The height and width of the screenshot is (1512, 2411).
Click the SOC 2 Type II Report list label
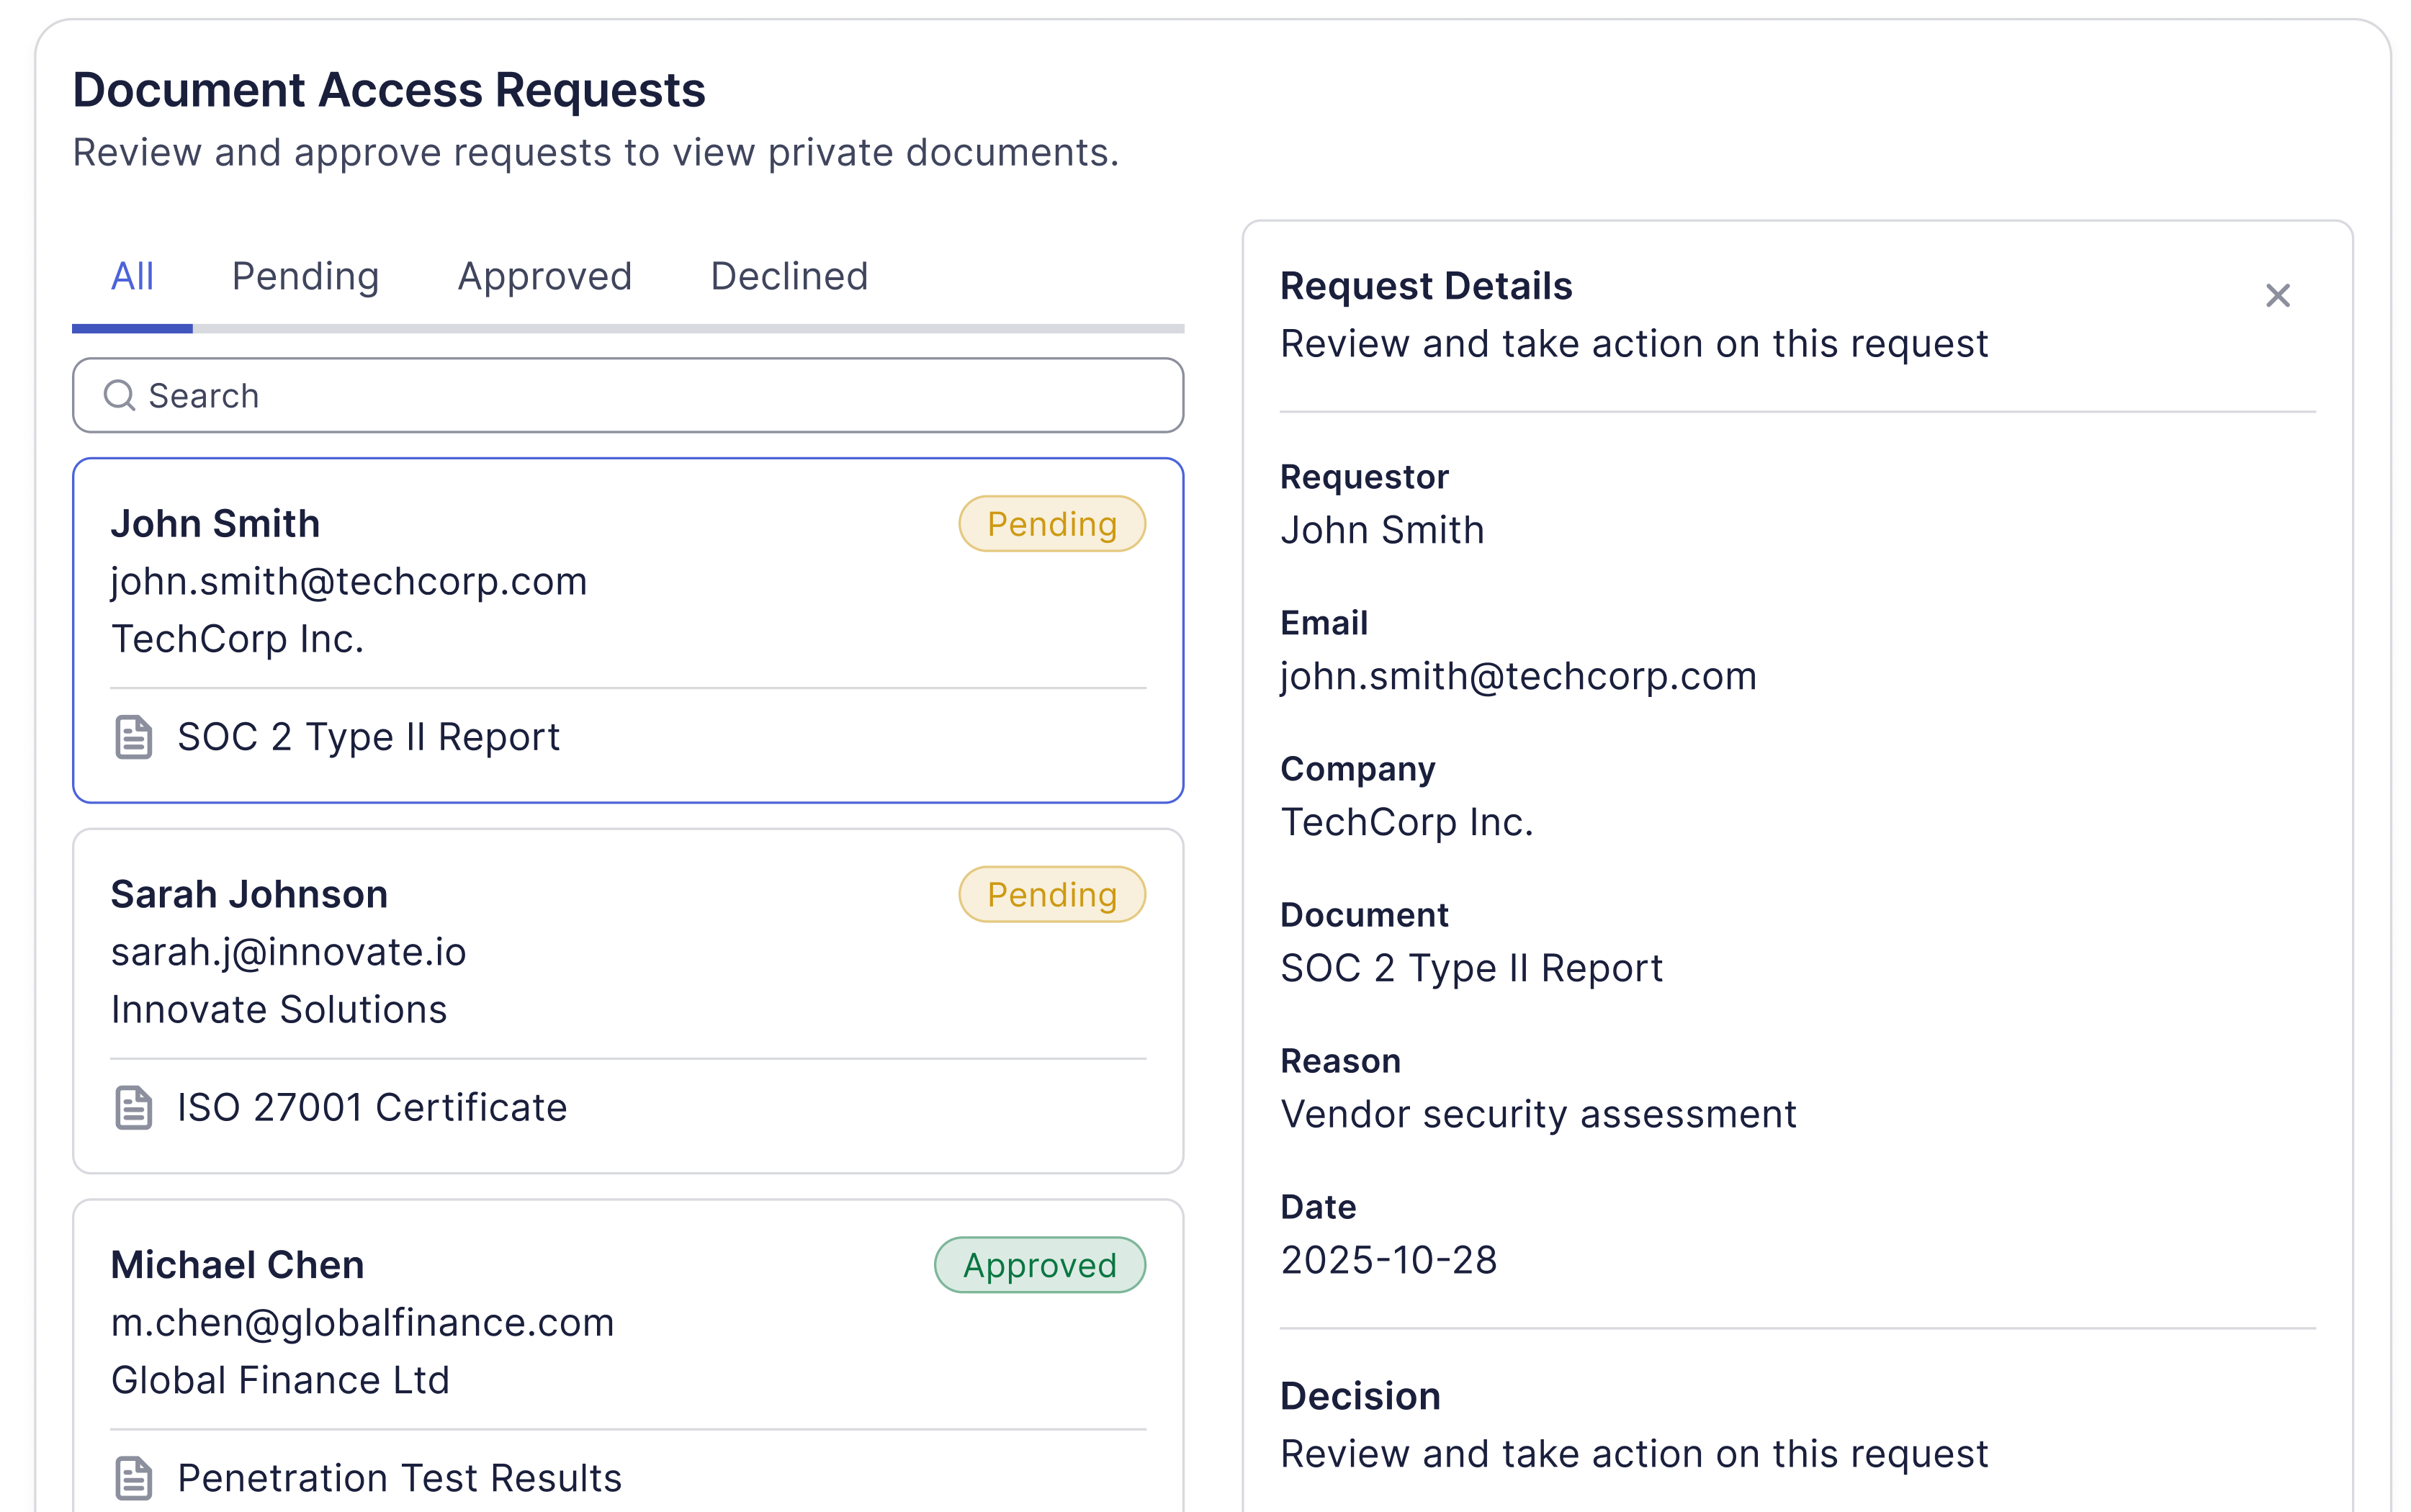(x=368, y=737)
